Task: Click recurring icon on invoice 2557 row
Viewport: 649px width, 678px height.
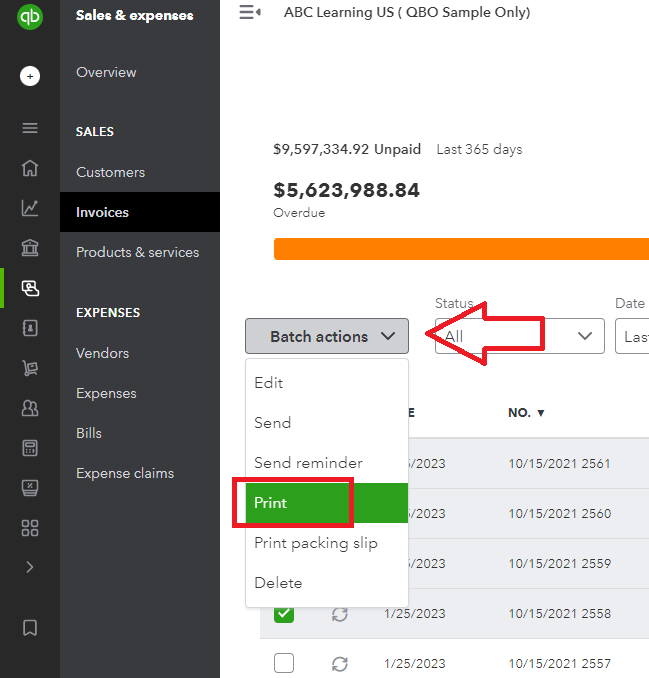Action: [340, 664]
